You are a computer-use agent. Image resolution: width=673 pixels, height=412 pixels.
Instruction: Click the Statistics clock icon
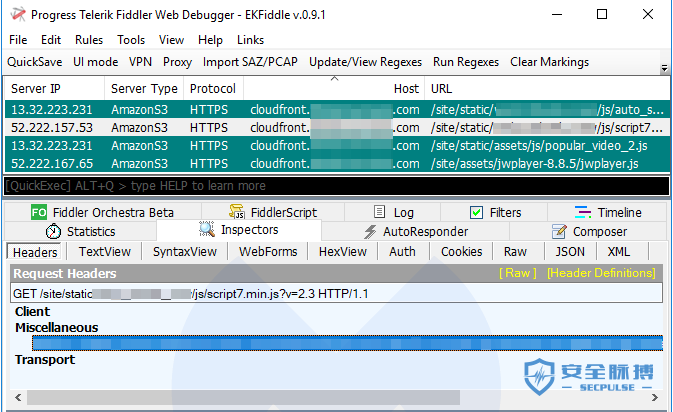(x=53, y=231)
